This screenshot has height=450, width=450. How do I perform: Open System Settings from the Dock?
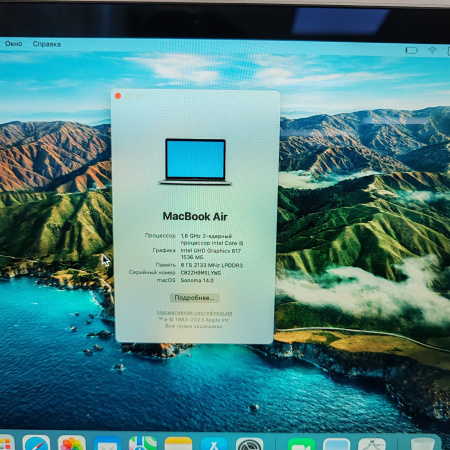(249, 444)
